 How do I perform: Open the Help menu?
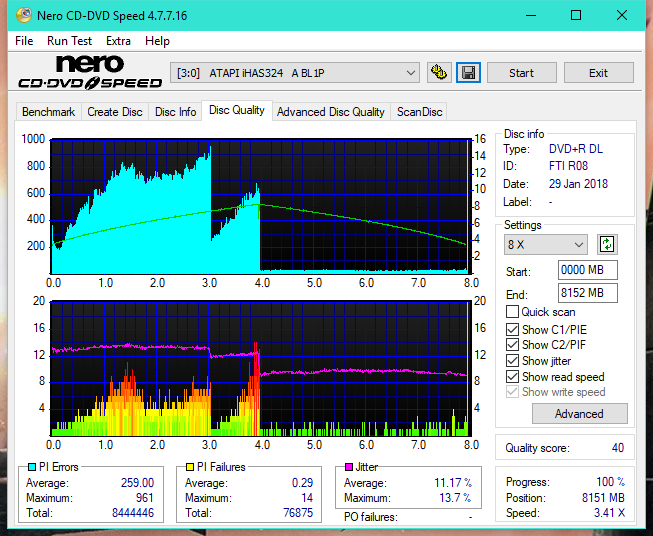click(157, 41)
